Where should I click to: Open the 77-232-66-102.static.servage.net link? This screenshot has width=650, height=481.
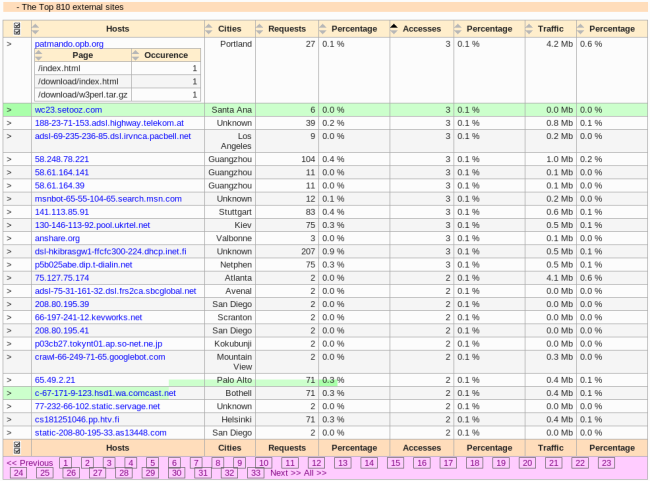click(x=97, y=406)
